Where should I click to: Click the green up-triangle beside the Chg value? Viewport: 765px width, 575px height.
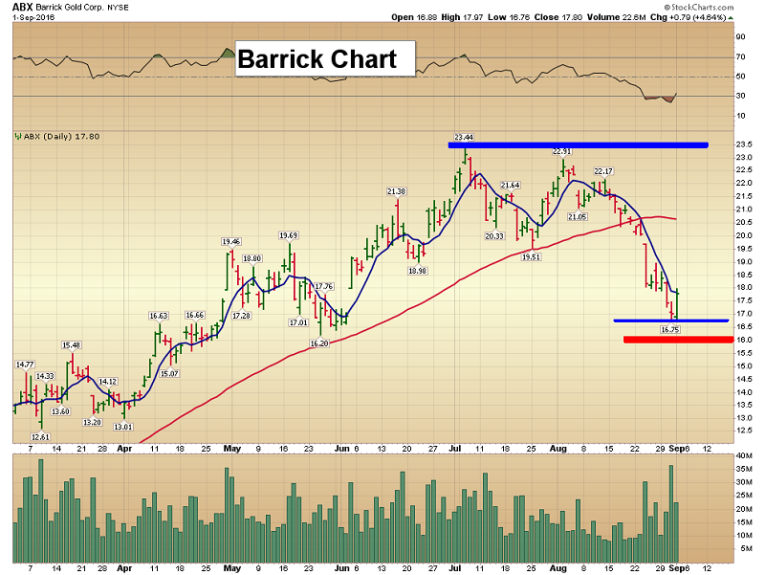coord(731,18)
